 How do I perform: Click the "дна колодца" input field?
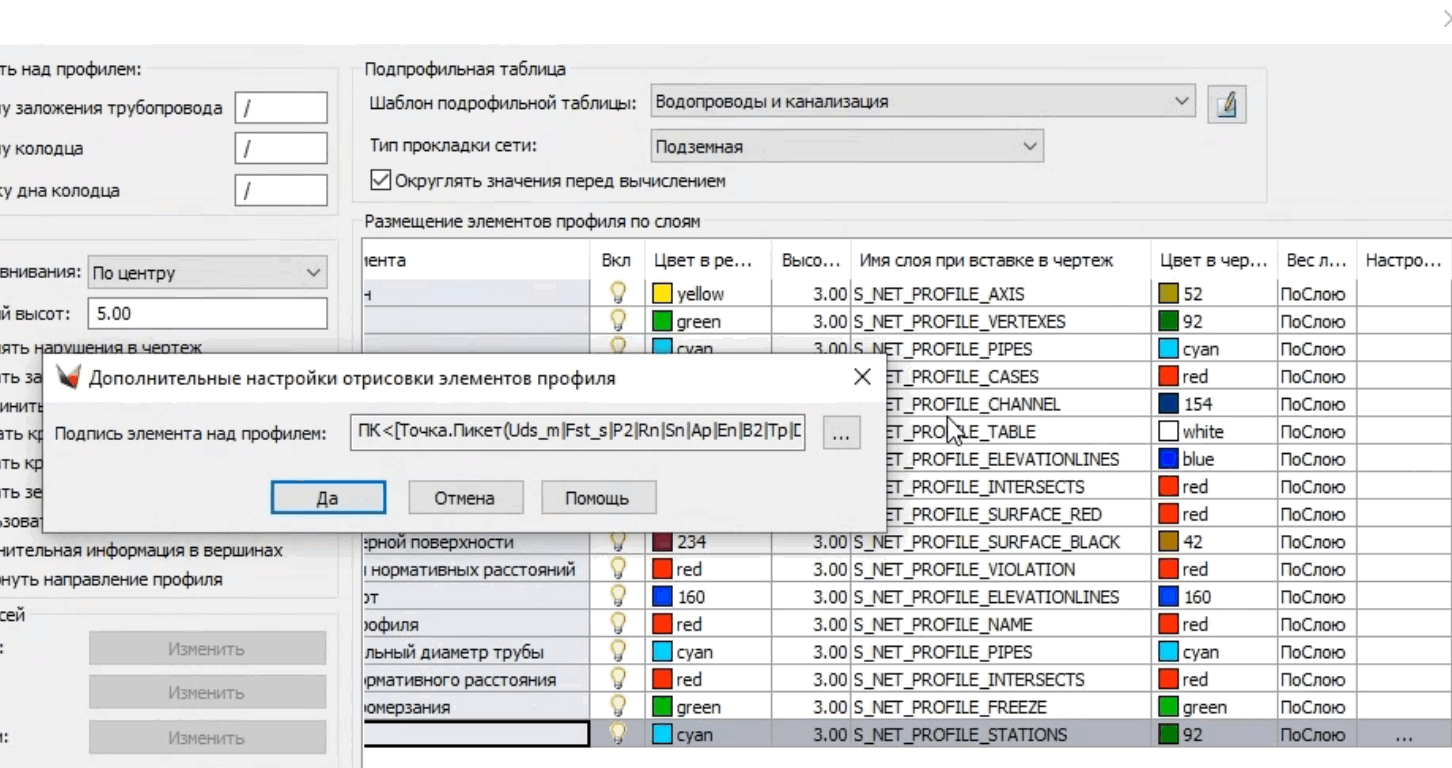(x=281, y=190)
